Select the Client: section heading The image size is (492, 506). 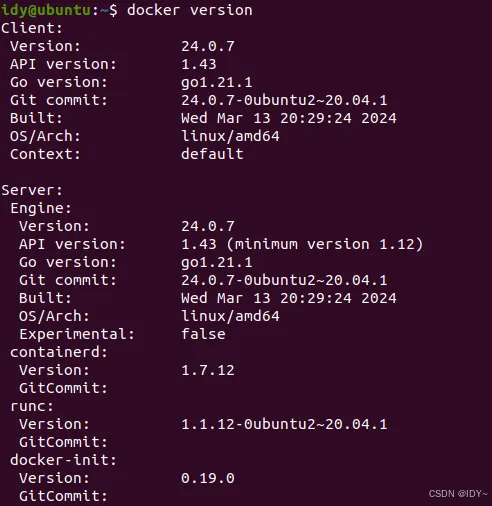32,28
